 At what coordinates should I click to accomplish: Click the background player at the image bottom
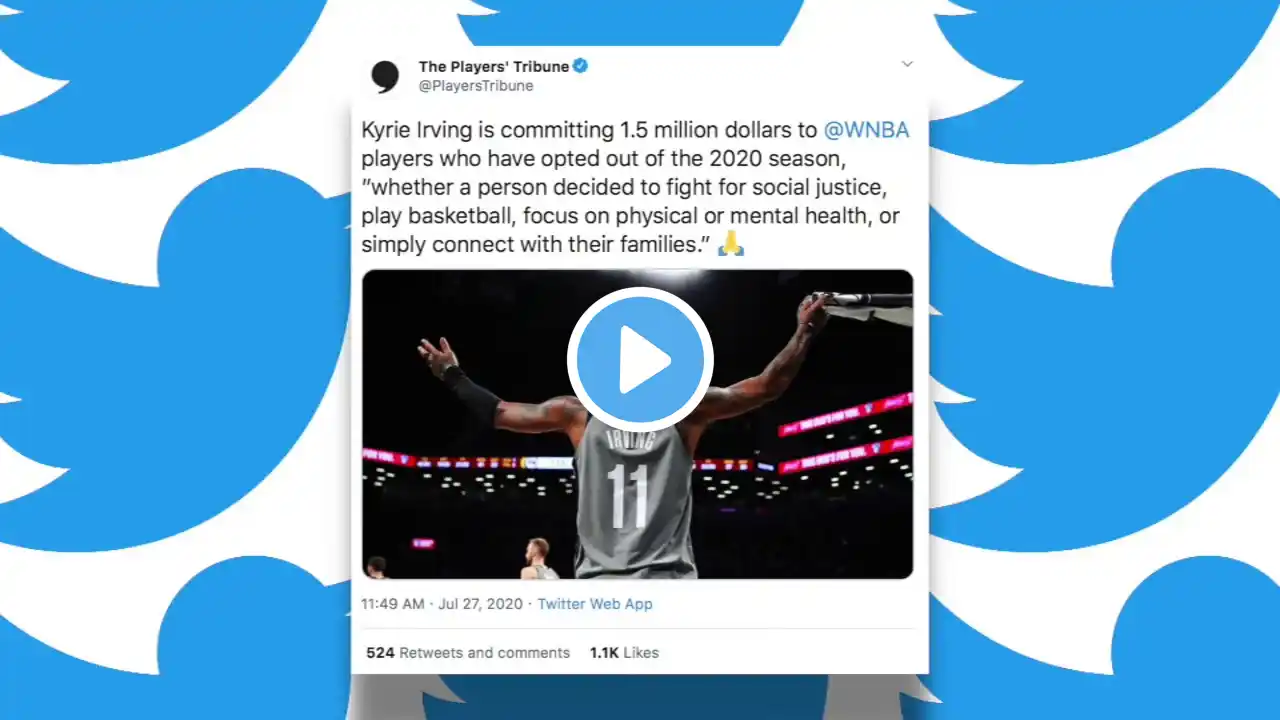tap(539, 560)
